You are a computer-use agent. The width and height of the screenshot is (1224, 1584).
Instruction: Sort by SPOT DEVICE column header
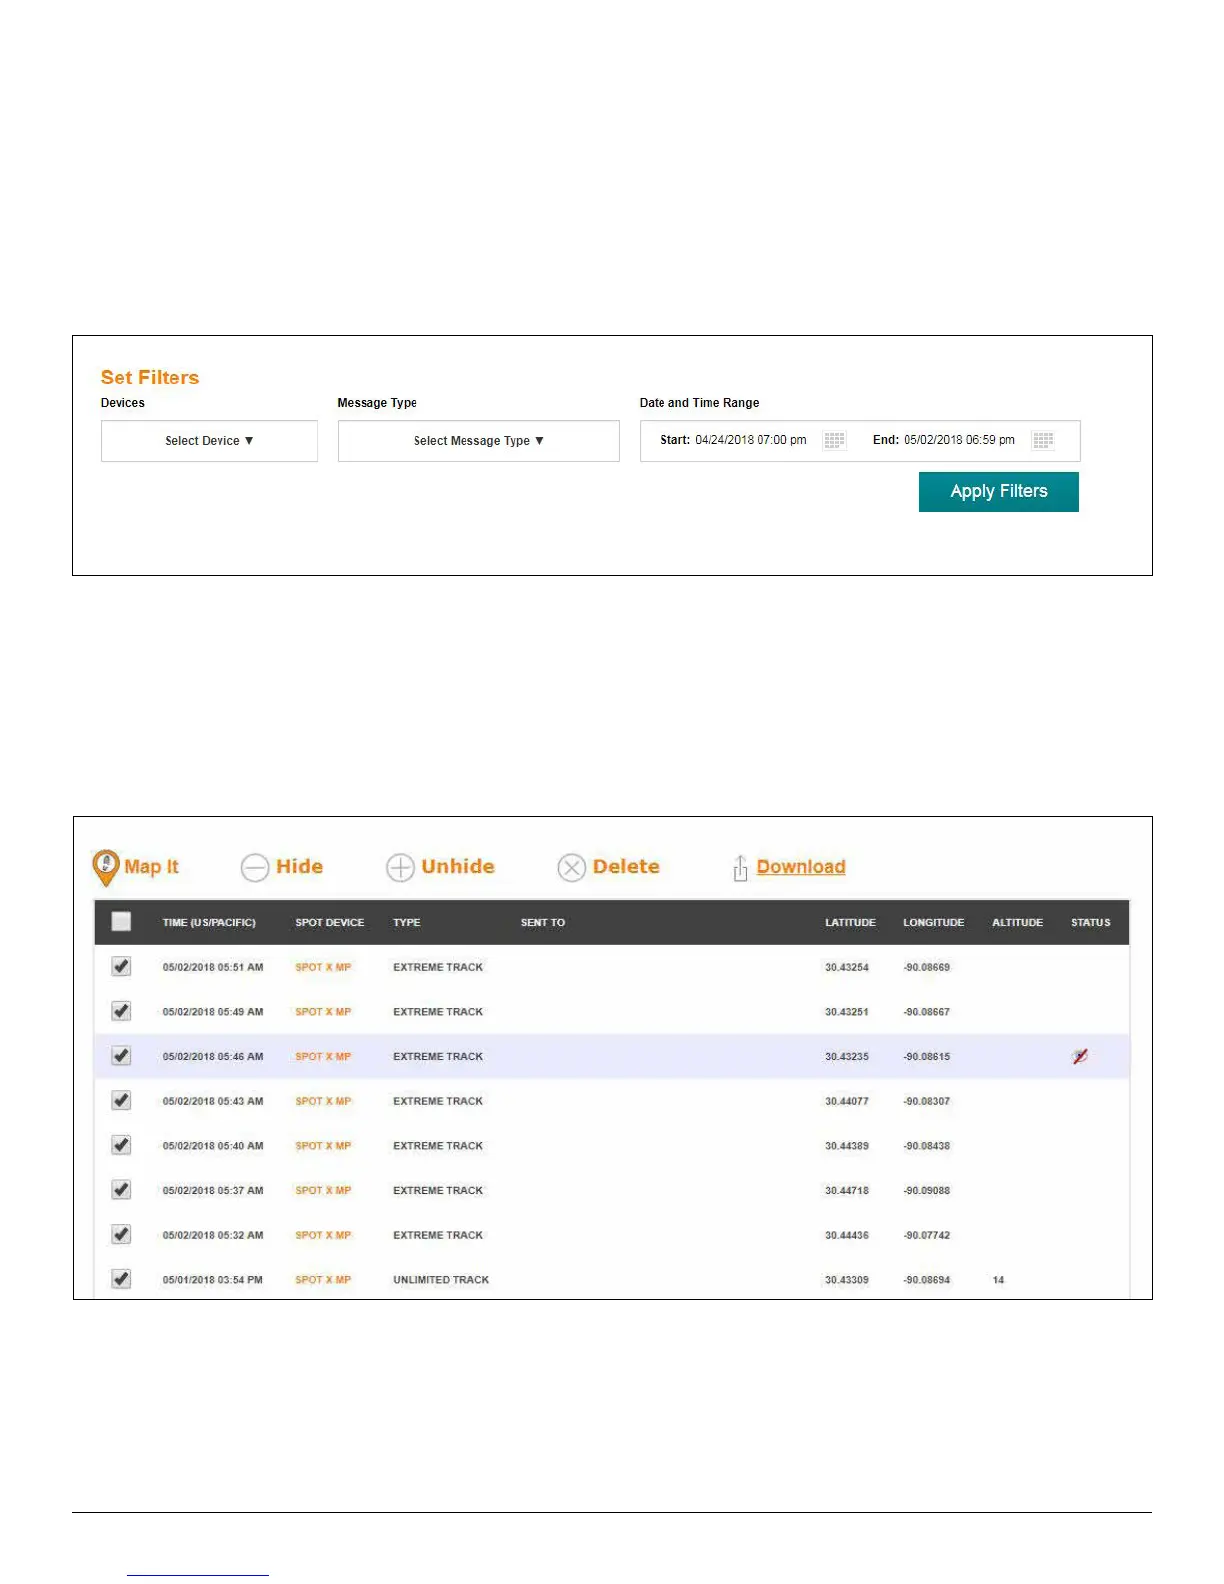pyautogui.click(x=330, y=922)
